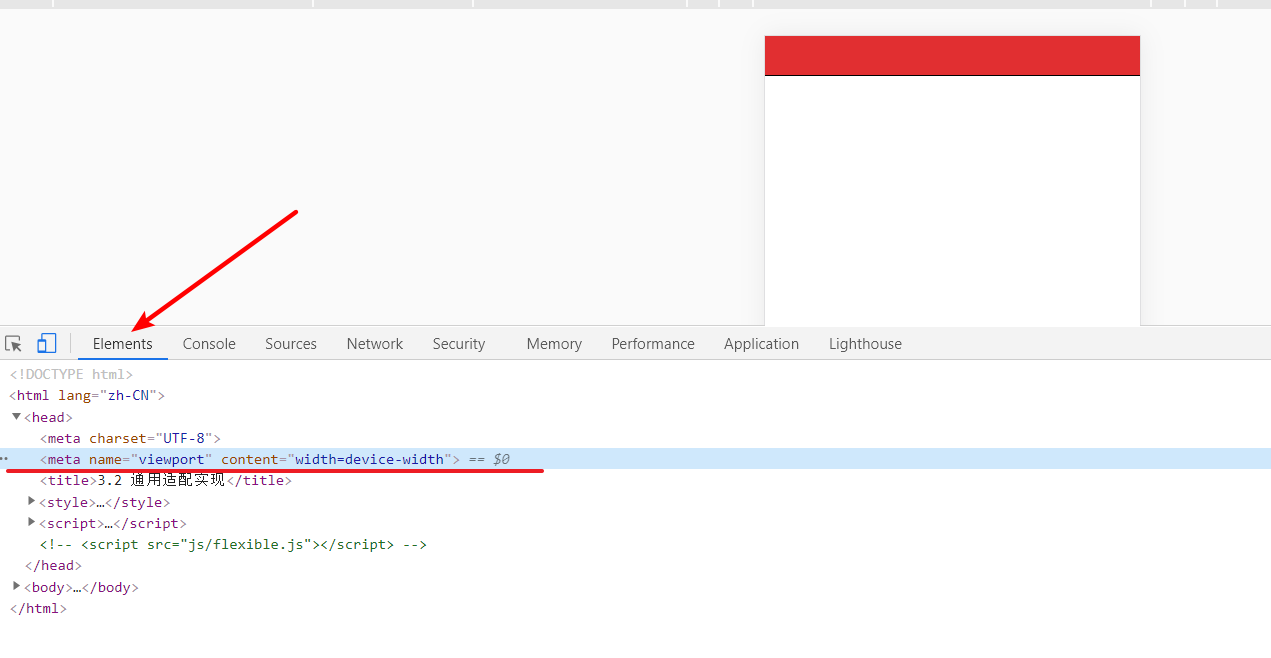Viewport: 1271px width, 658px height.
Task: Open the Security tab
Action: pos(459,344)
